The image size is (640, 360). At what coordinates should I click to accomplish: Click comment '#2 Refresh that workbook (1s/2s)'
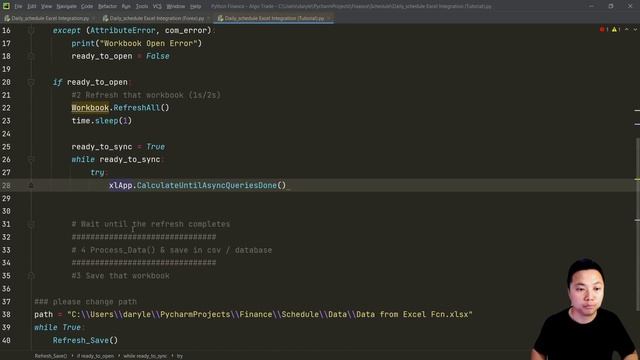[x=146, y=95]
